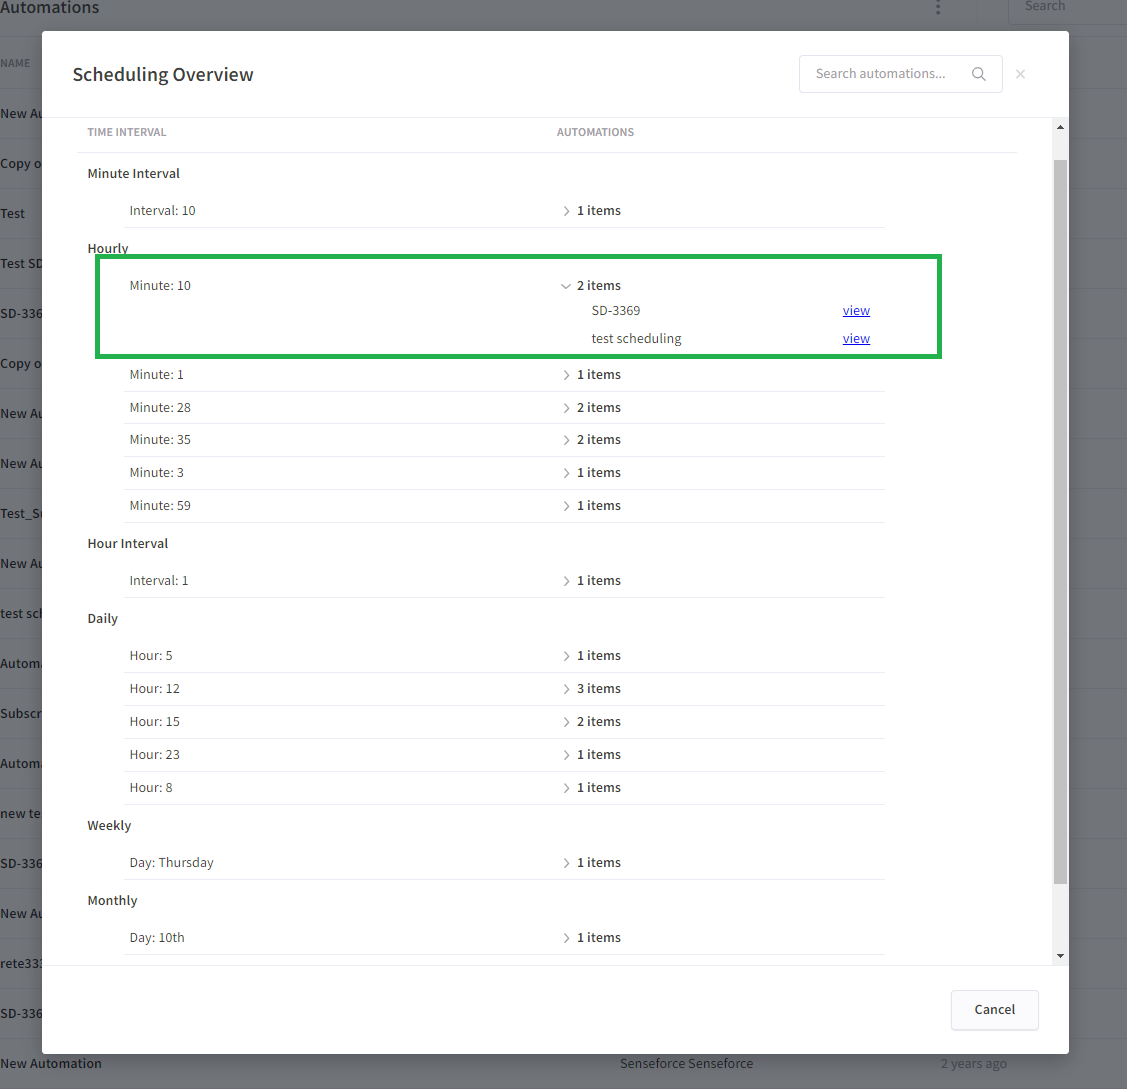The height and width of the screenshot is (1089, 1127).
Task: Expand the Daily Hour: 23 row
Action: (566, 755)
